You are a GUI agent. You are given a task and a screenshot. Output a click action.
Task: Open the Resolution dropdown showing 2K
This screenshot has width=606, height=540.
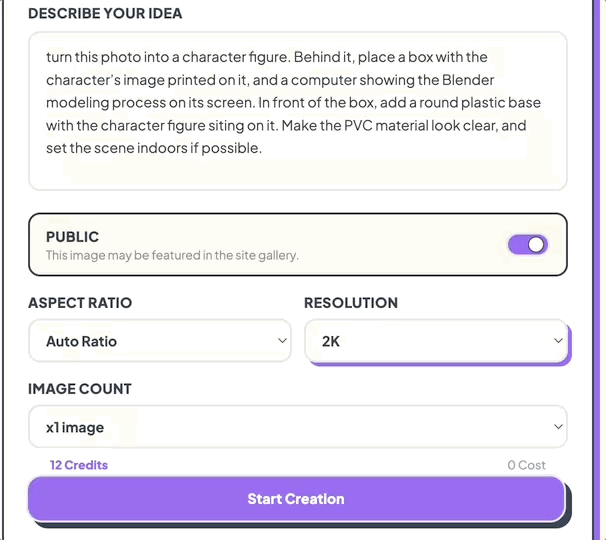[435, 341]
